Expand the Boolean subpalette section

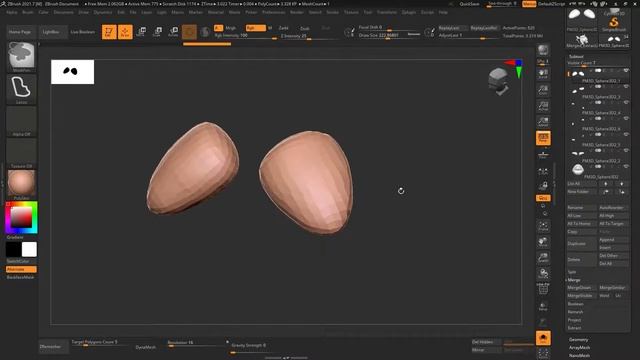[576, 304]
